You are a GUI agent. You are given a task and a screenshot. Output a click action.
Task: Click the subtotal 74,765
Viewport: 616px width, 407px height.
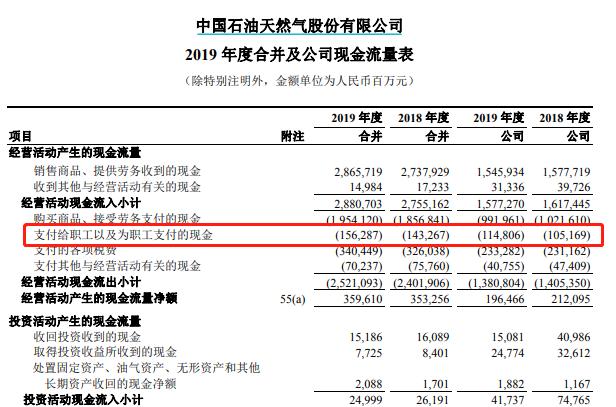[x=574, y=400]
